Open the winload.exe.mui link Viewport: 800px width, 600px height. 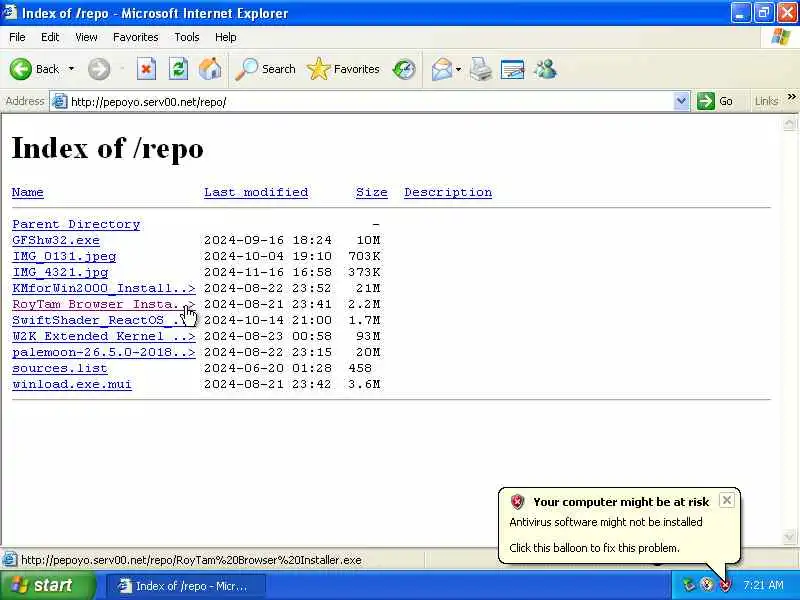tap(72, 384)
